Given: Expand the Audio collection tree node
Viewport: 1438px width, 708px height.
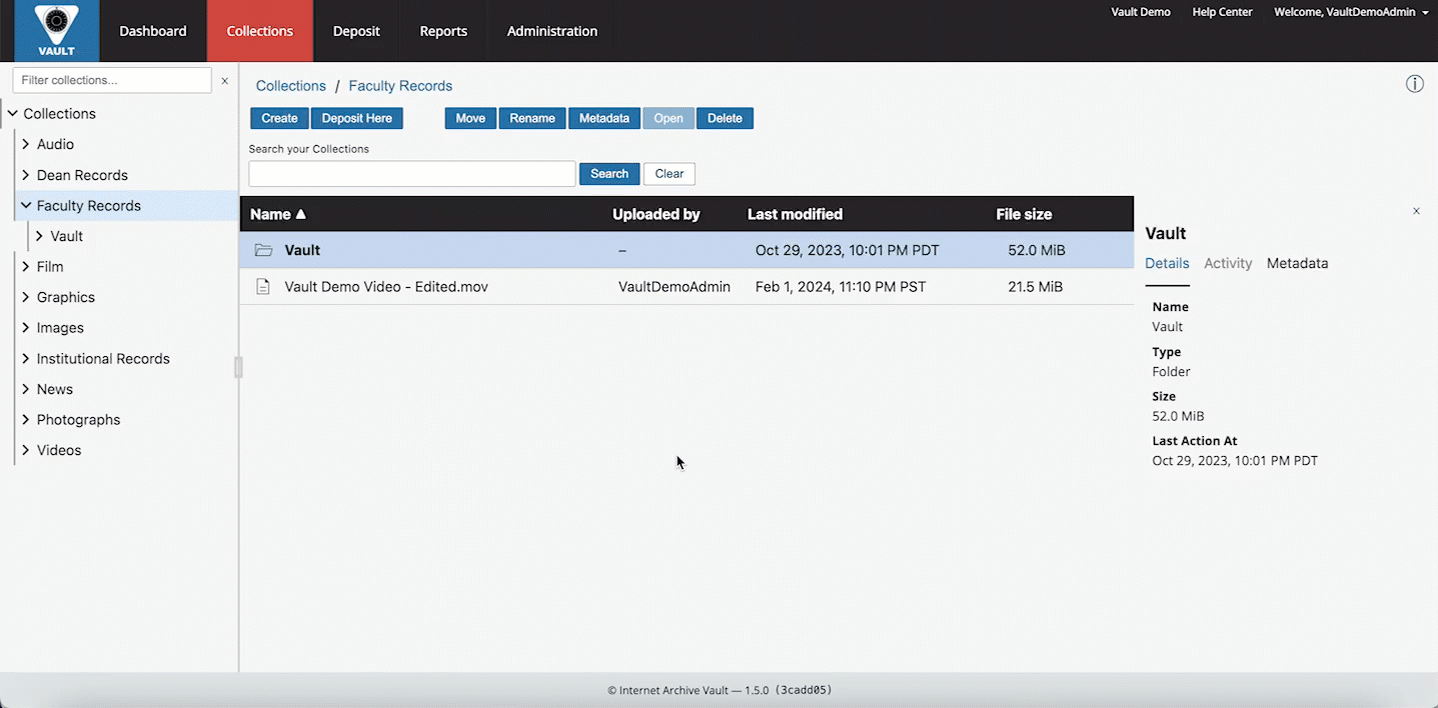Looking at the screenshot, I should (x=26, y=144).
